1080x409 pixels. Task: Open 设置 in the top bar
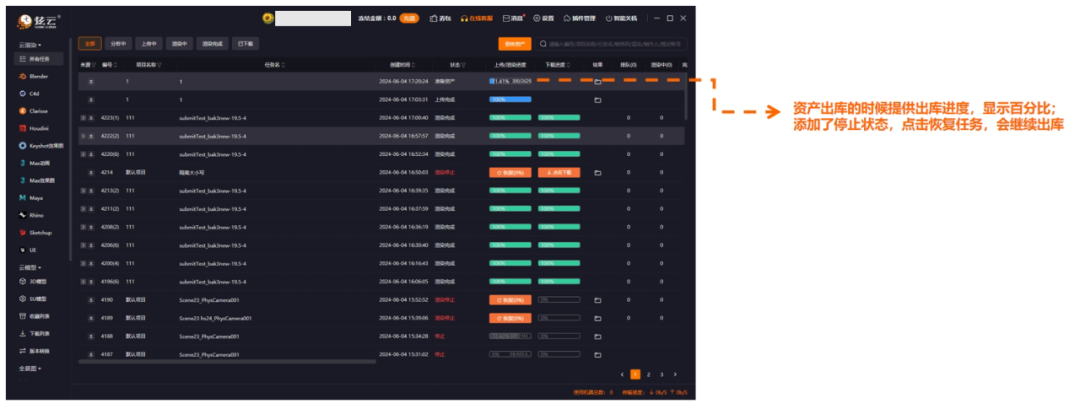543,19
